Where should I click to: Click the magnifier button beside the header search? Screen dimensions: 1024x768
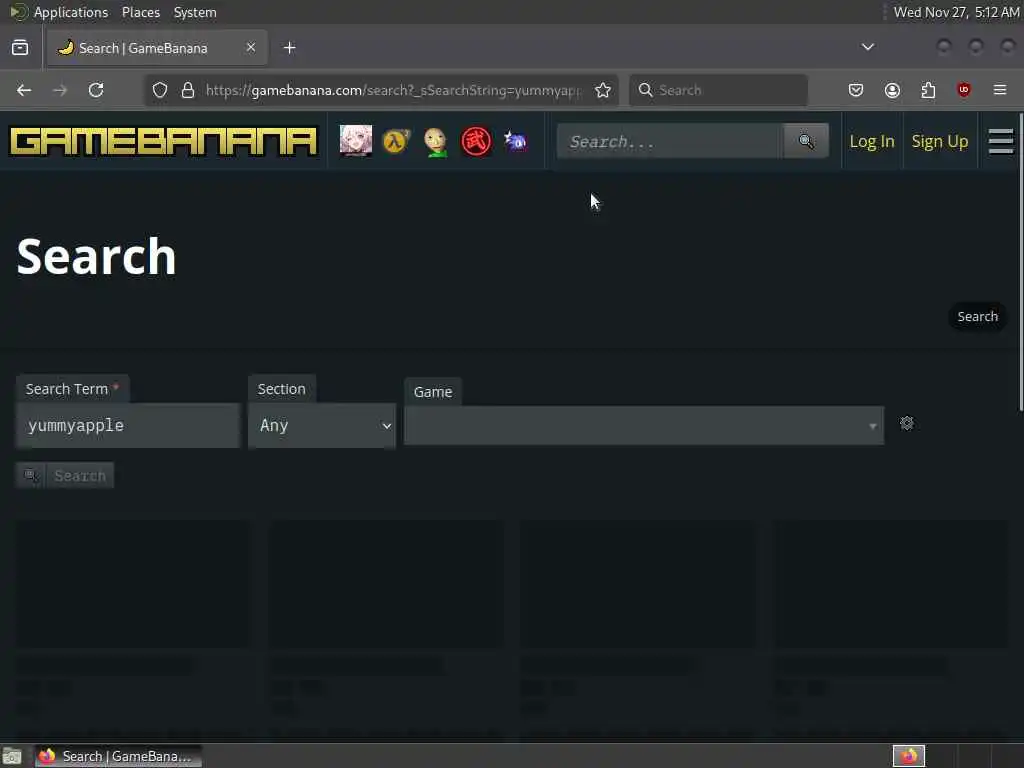[x=806, y=141]
